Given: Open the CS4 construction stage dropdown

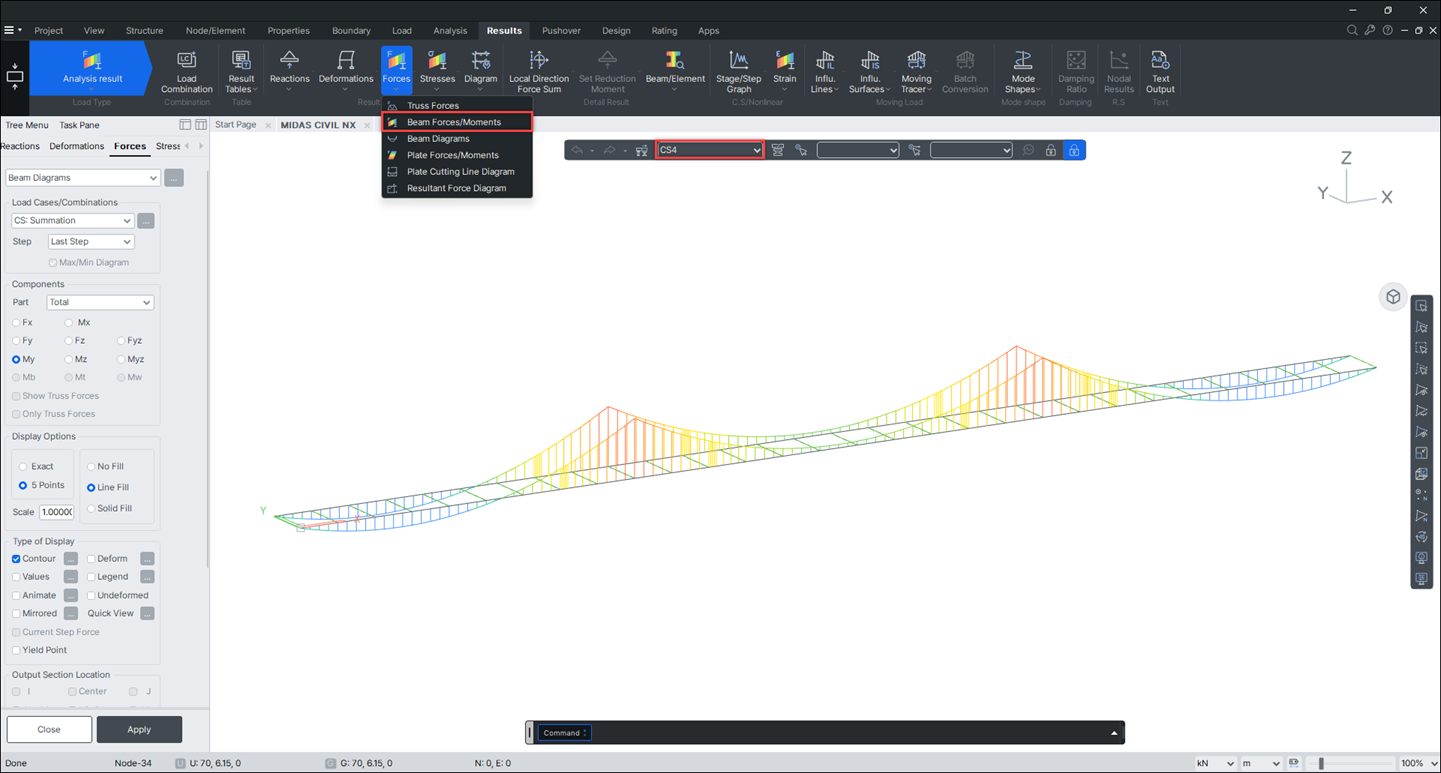Looking at the screenshot, I should (x=710, y=150).
